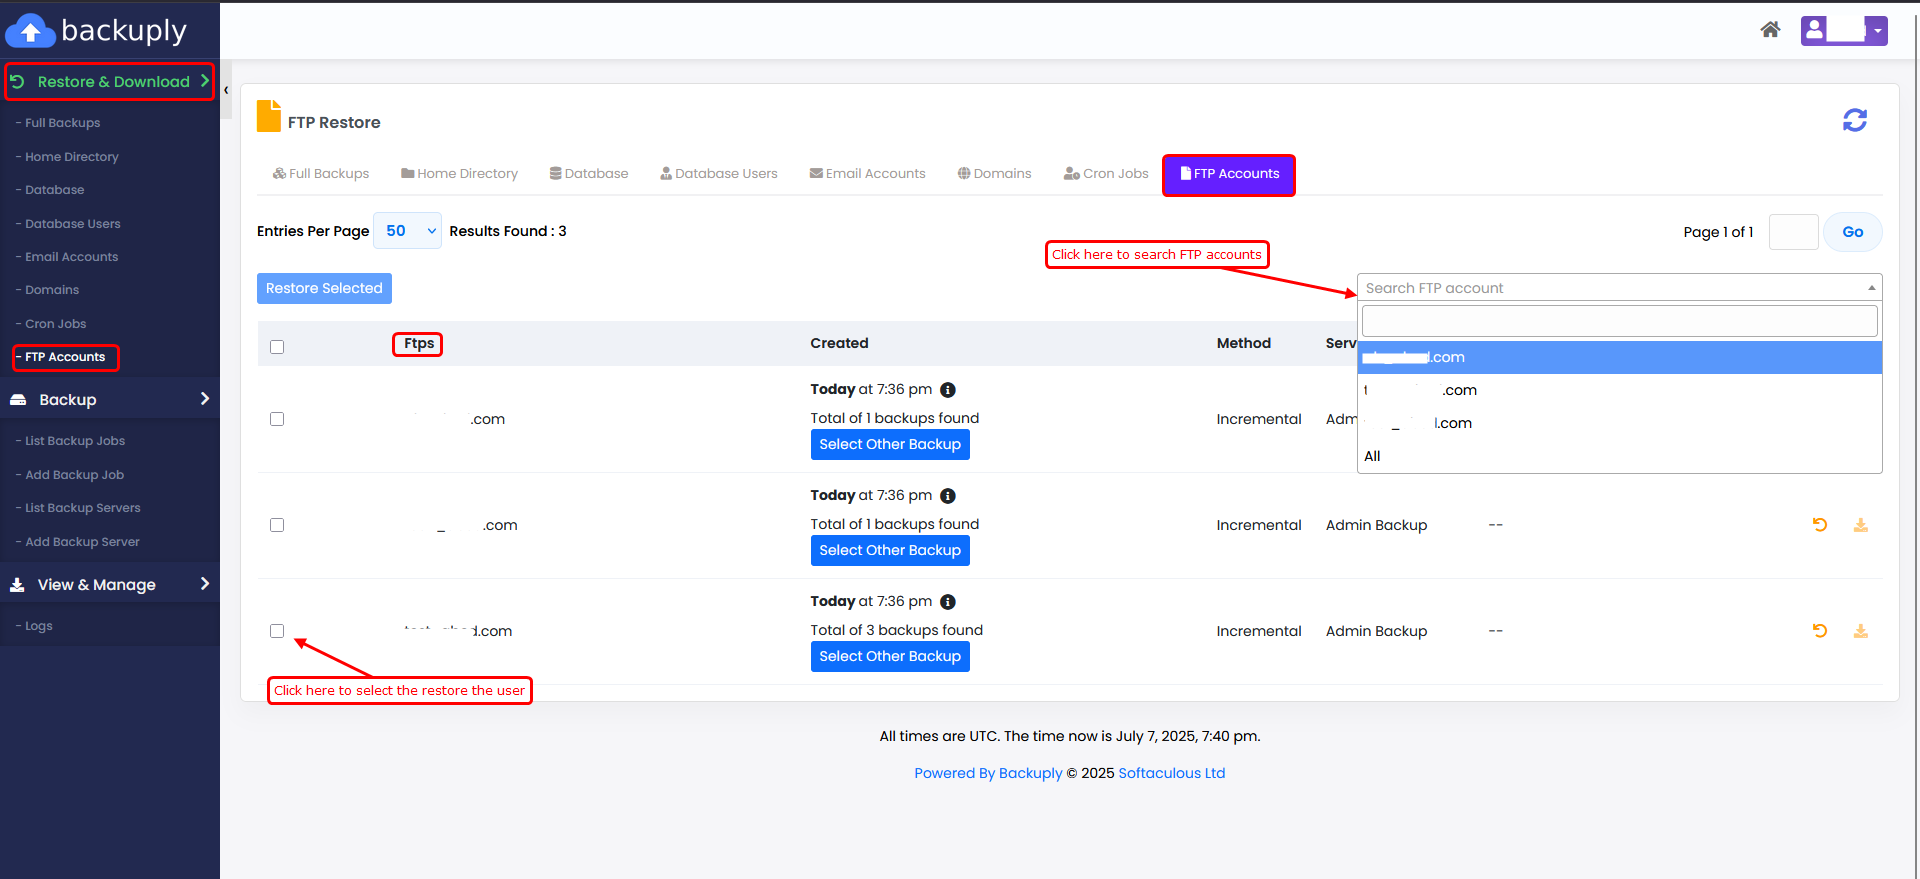This screenshot has width=1920, height=879.
Task: Switch to the Database Users tab
Action: point(718,174)
